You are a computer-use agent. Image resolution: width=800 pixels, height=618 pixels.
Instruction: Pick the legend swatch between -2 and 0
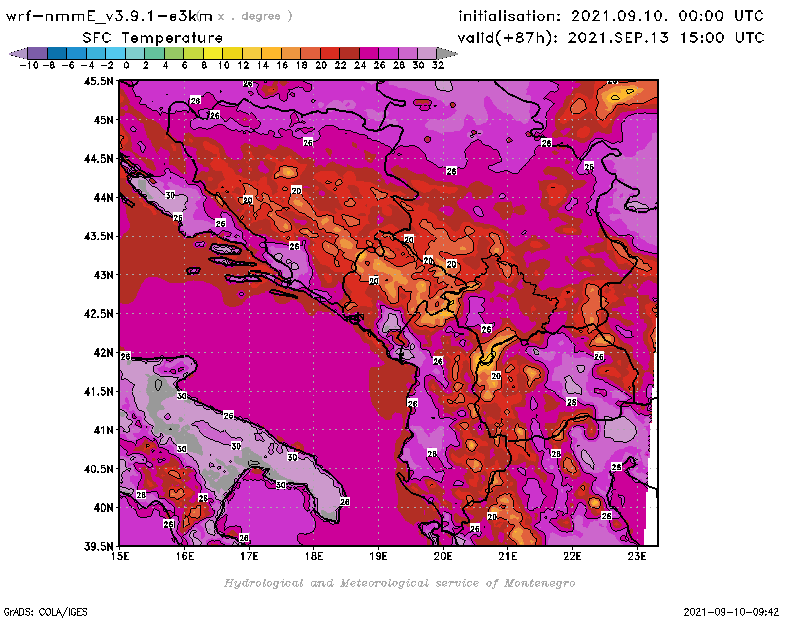tap(116, 53)
